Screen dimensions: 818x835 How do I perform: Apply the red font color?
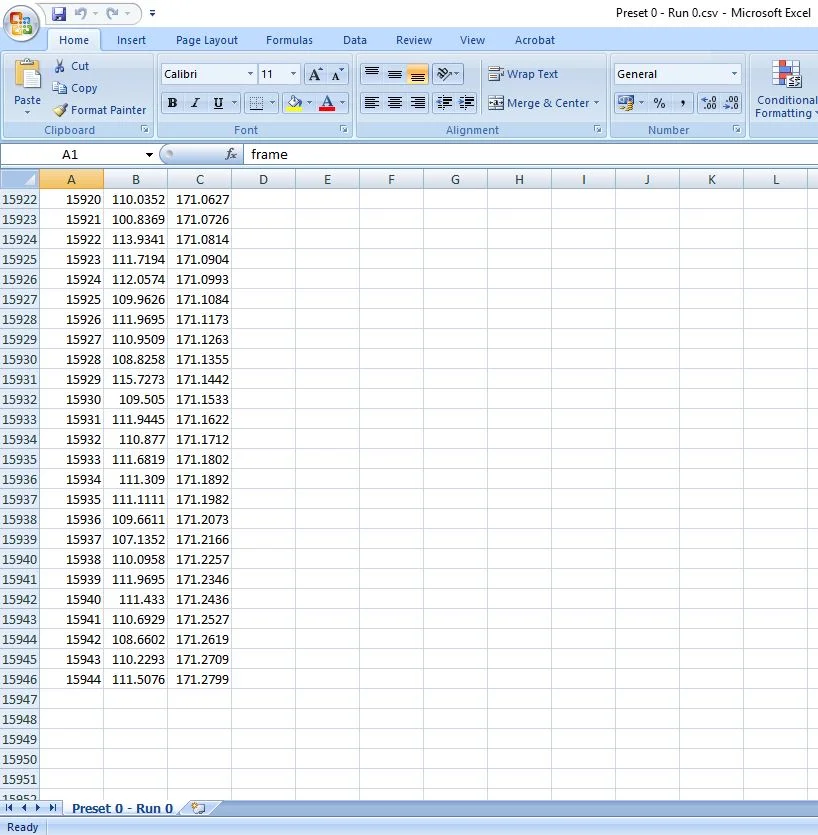327,103
